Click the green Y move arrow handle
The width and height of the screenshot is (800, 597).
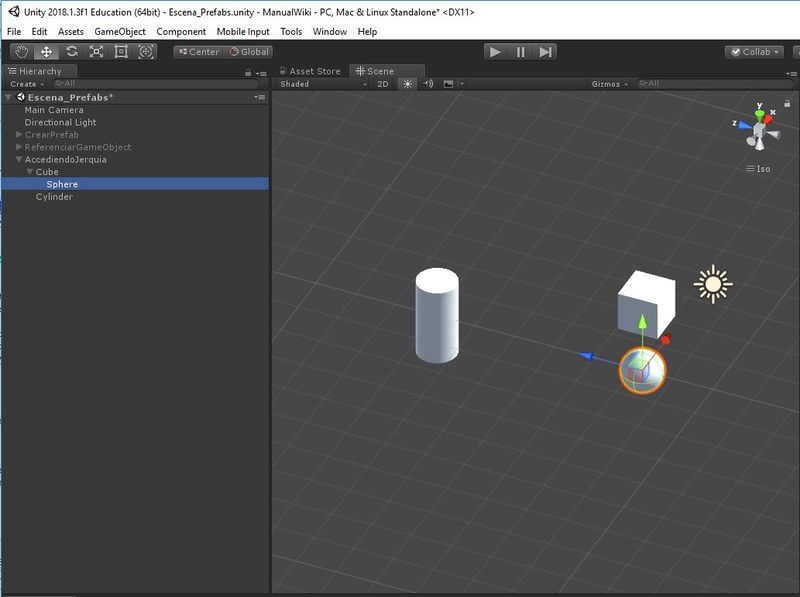coord(643,322)
